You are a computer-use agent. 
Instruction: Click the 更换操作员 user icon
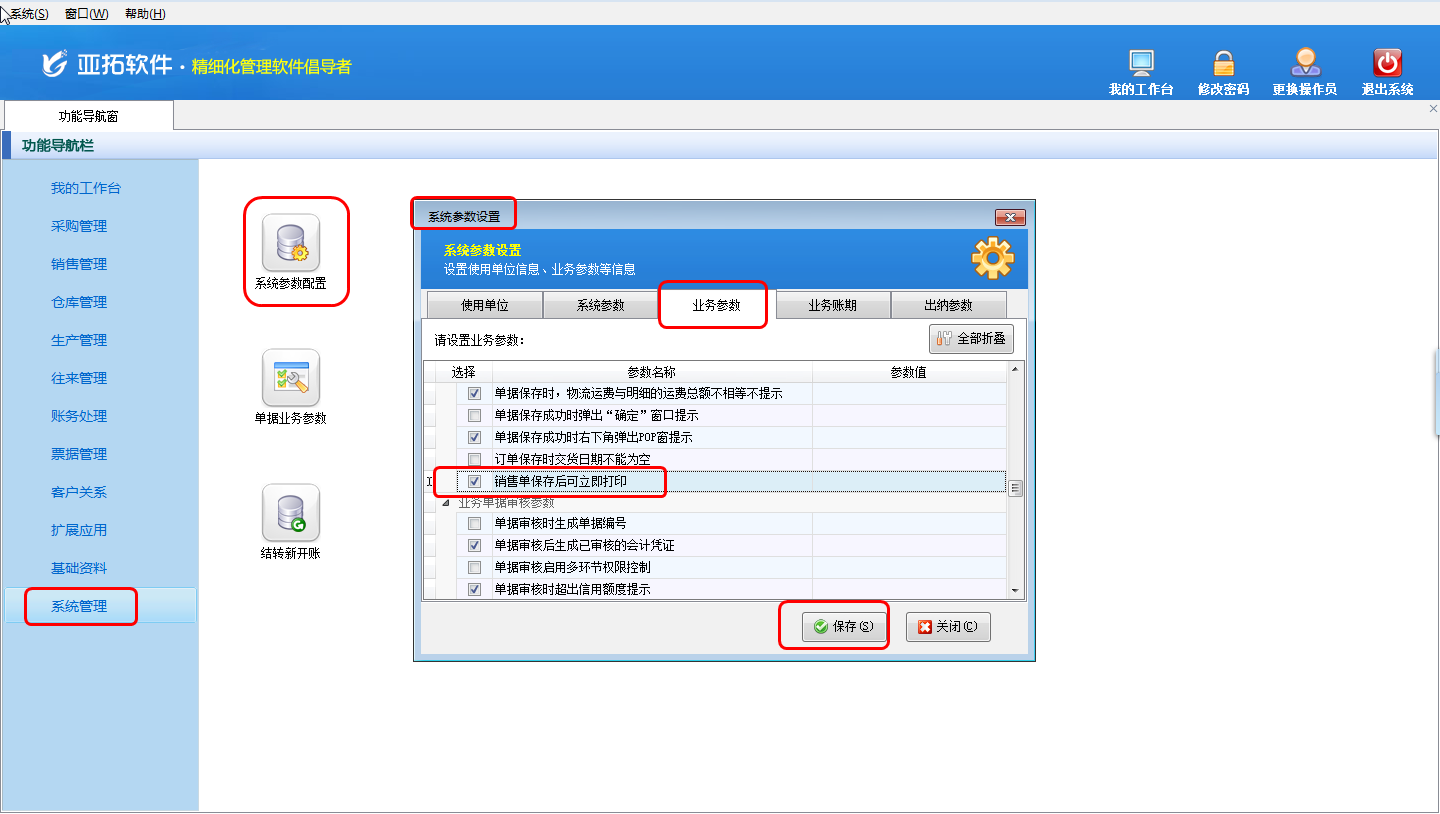[1304, 65]
